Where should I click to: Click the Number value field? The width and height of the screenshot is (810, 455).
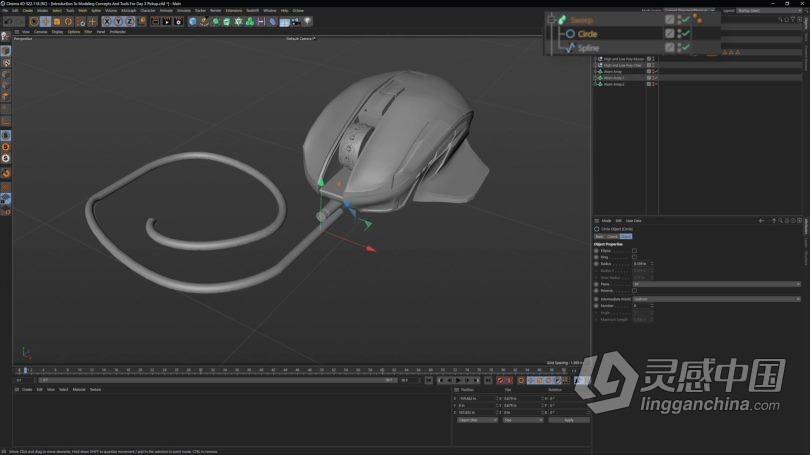point(641,306)
